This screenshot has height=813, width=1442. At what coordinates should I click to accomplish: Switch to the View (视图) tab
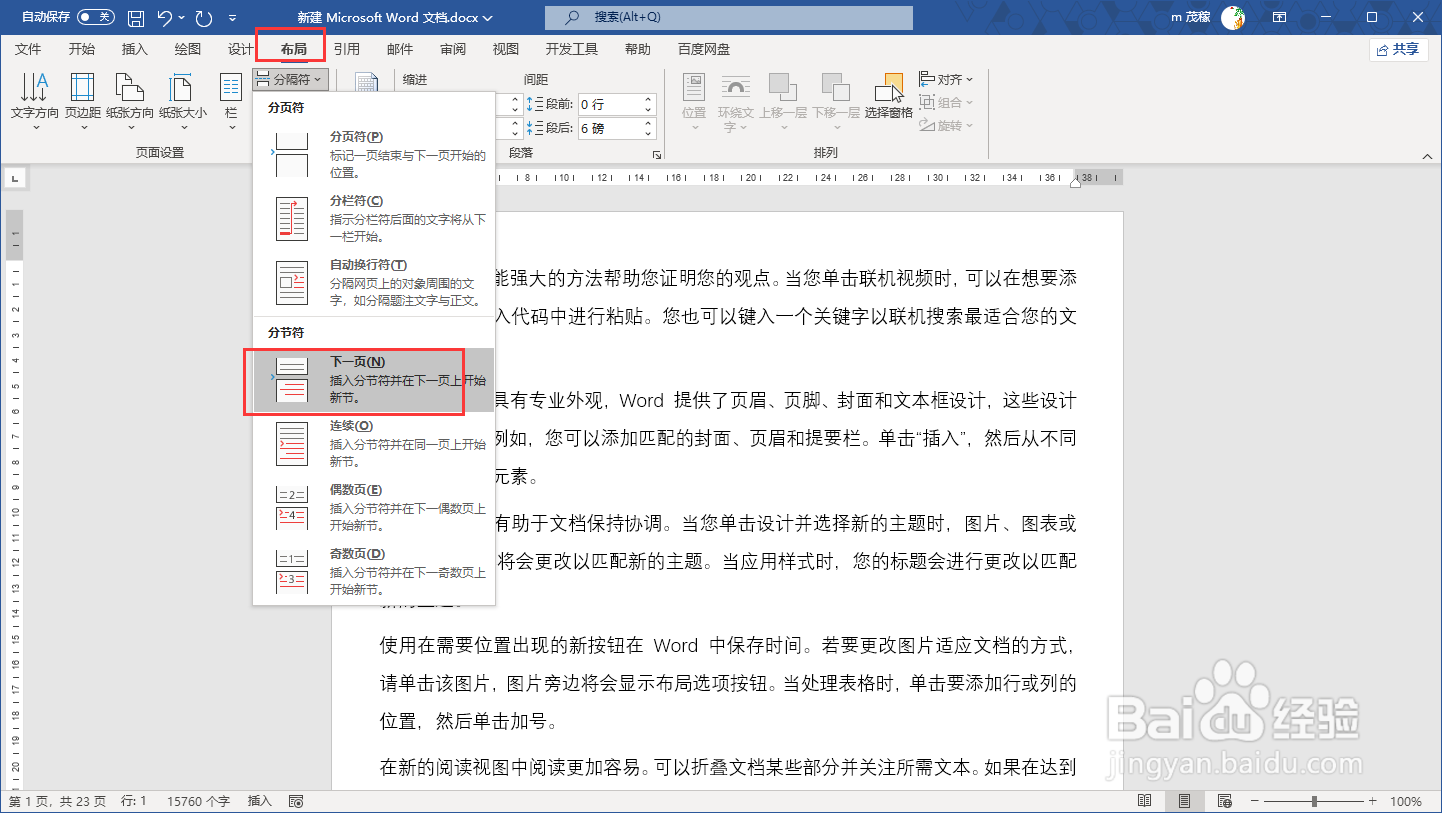pyautogui.click(x=506, y=49)
